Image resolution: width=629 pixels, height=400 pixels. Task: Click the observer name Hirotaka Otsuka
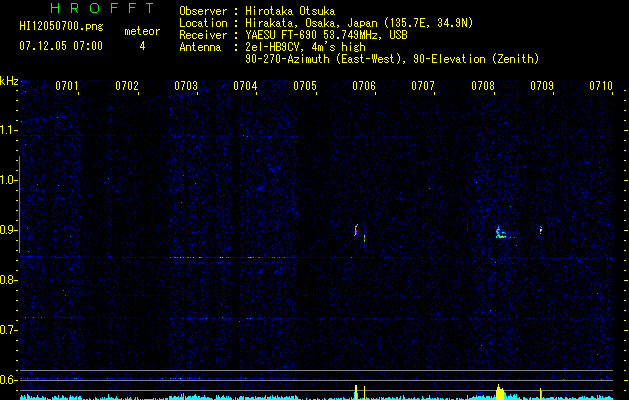click(x=288, y=11)
